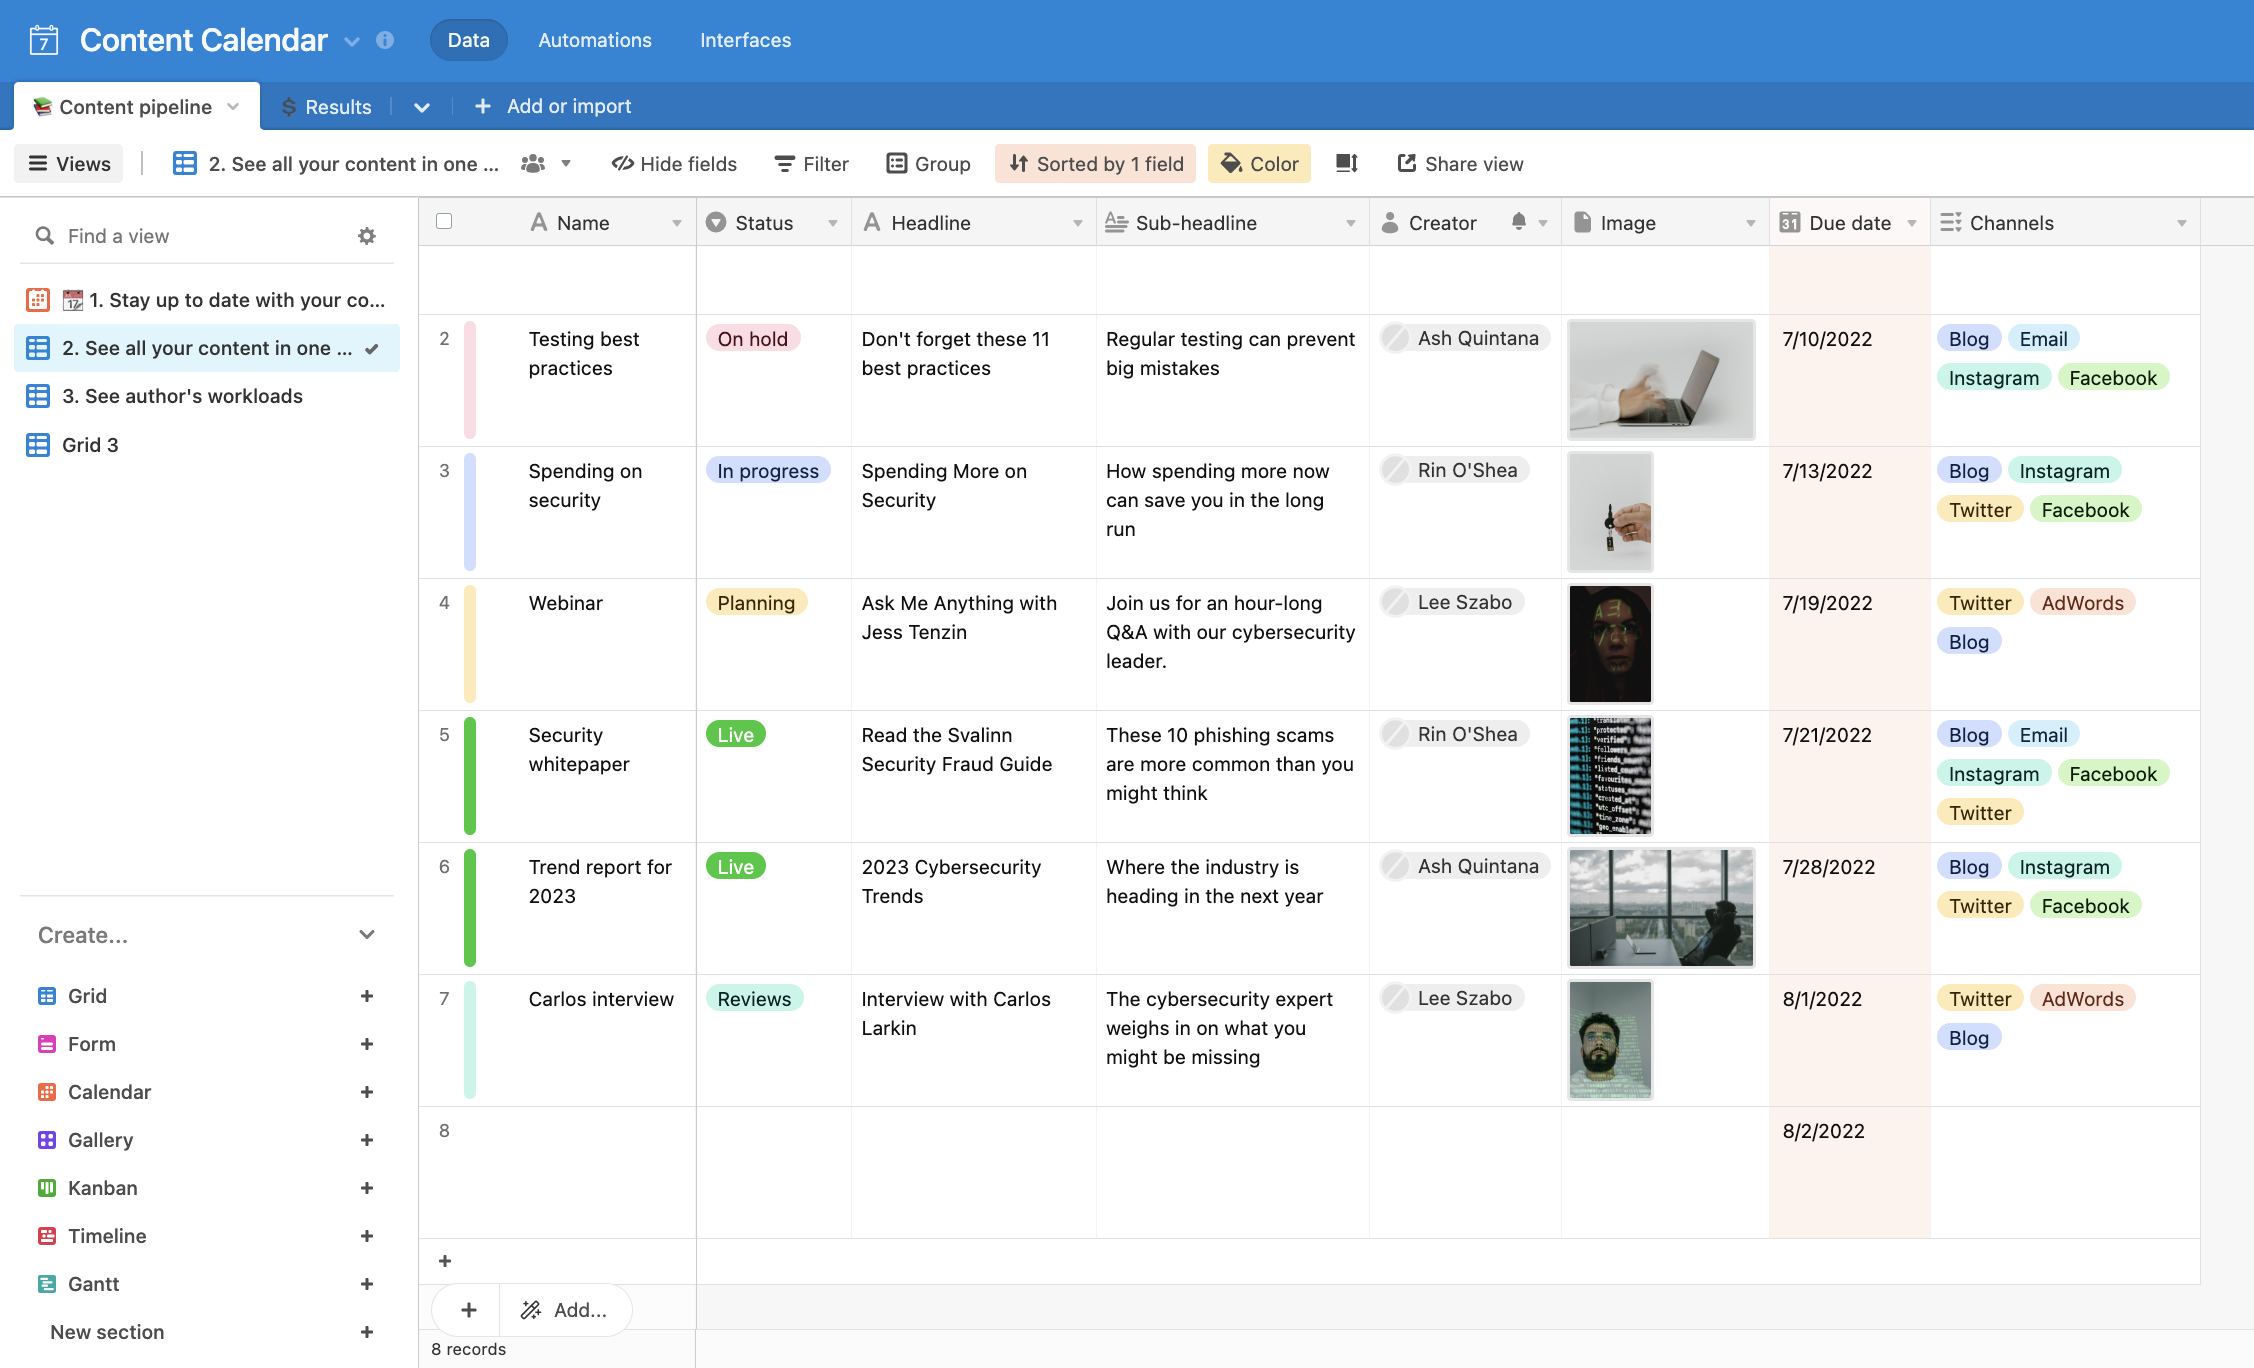Switch to the Automations tab
Viewport: 2254px width, 1368px height.
[x=594, y=40]
